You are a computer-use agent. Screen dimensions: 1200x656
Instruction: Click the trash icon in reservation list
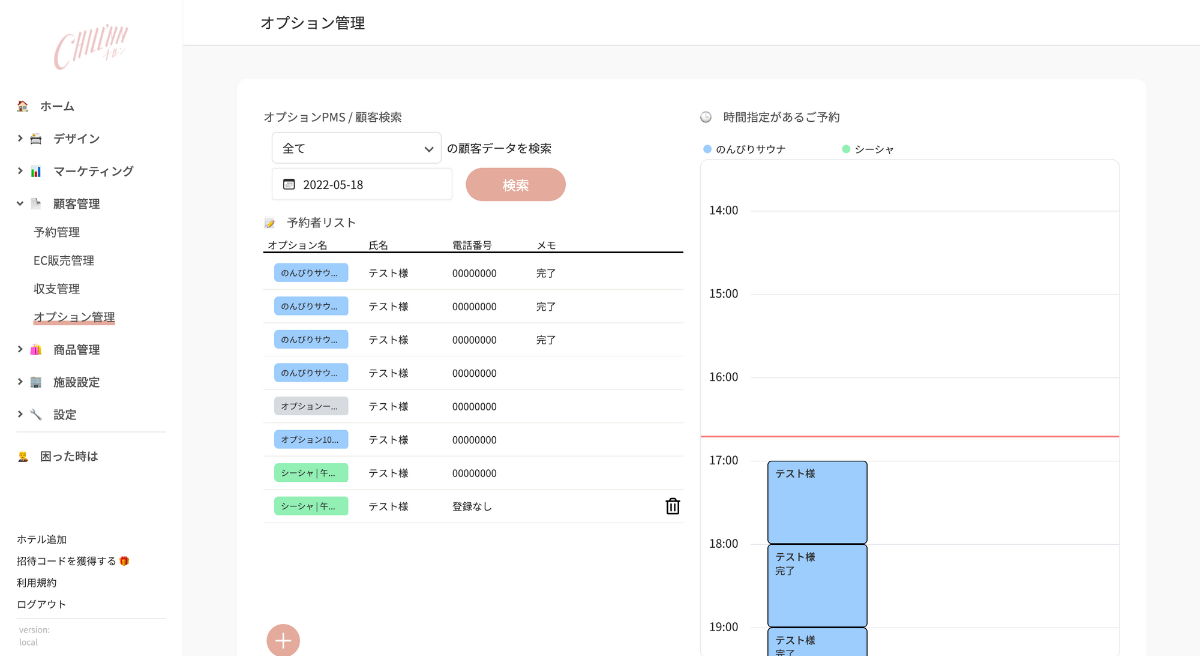[673, 506]
